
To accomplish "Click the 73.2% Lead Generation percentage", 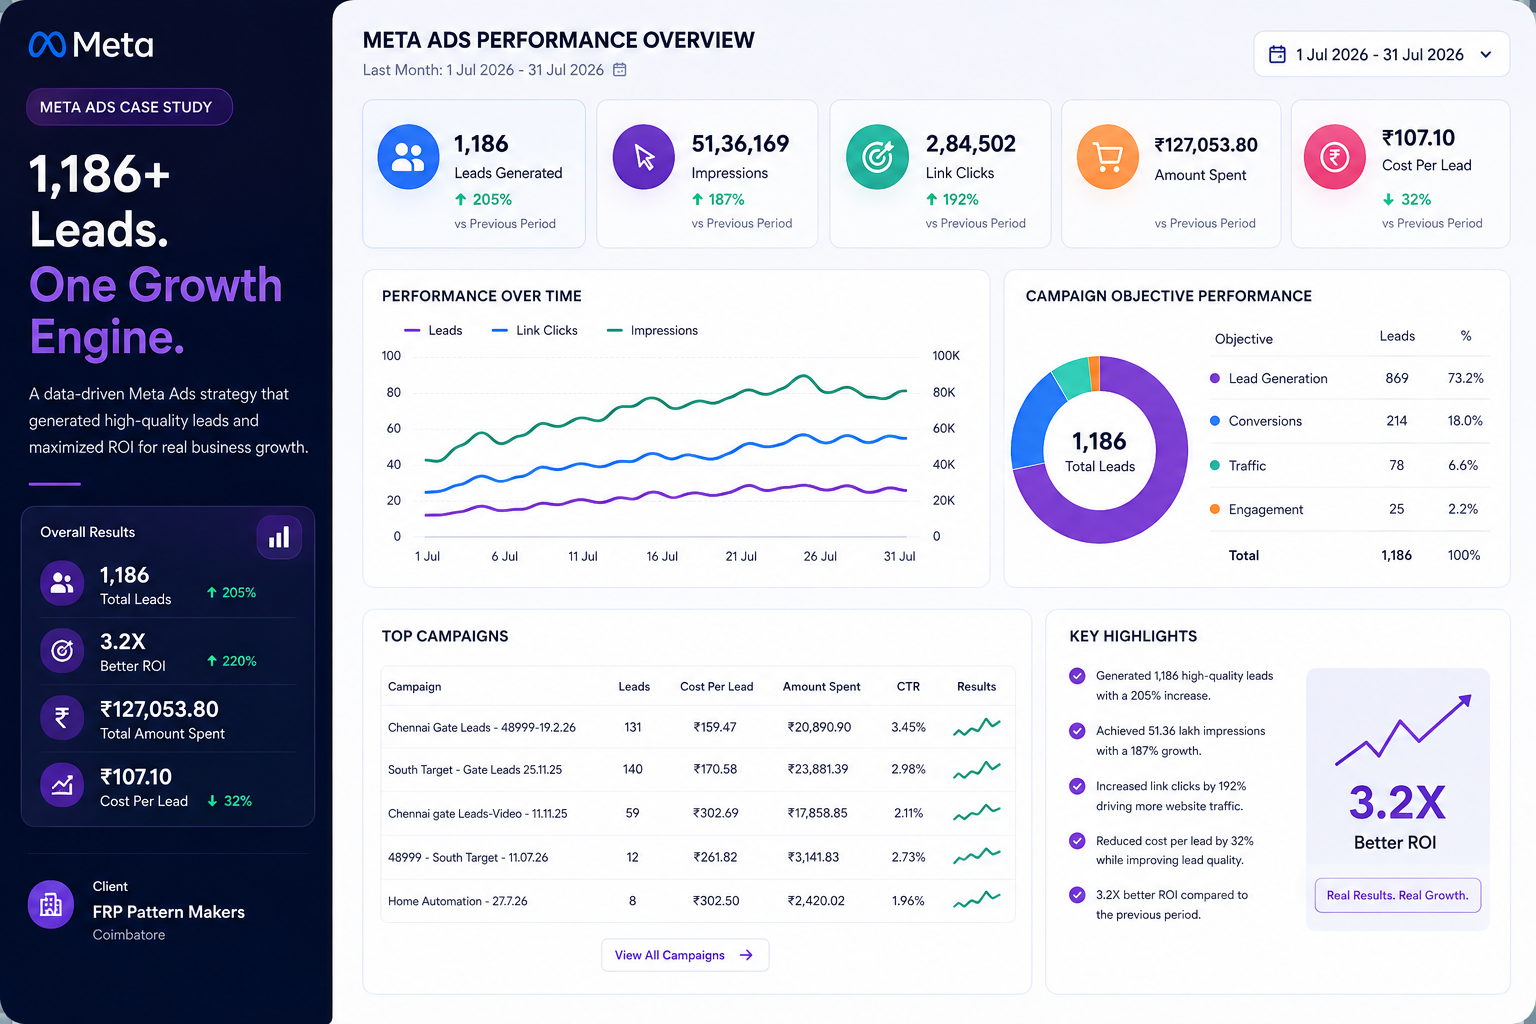I will [1465, 378].
